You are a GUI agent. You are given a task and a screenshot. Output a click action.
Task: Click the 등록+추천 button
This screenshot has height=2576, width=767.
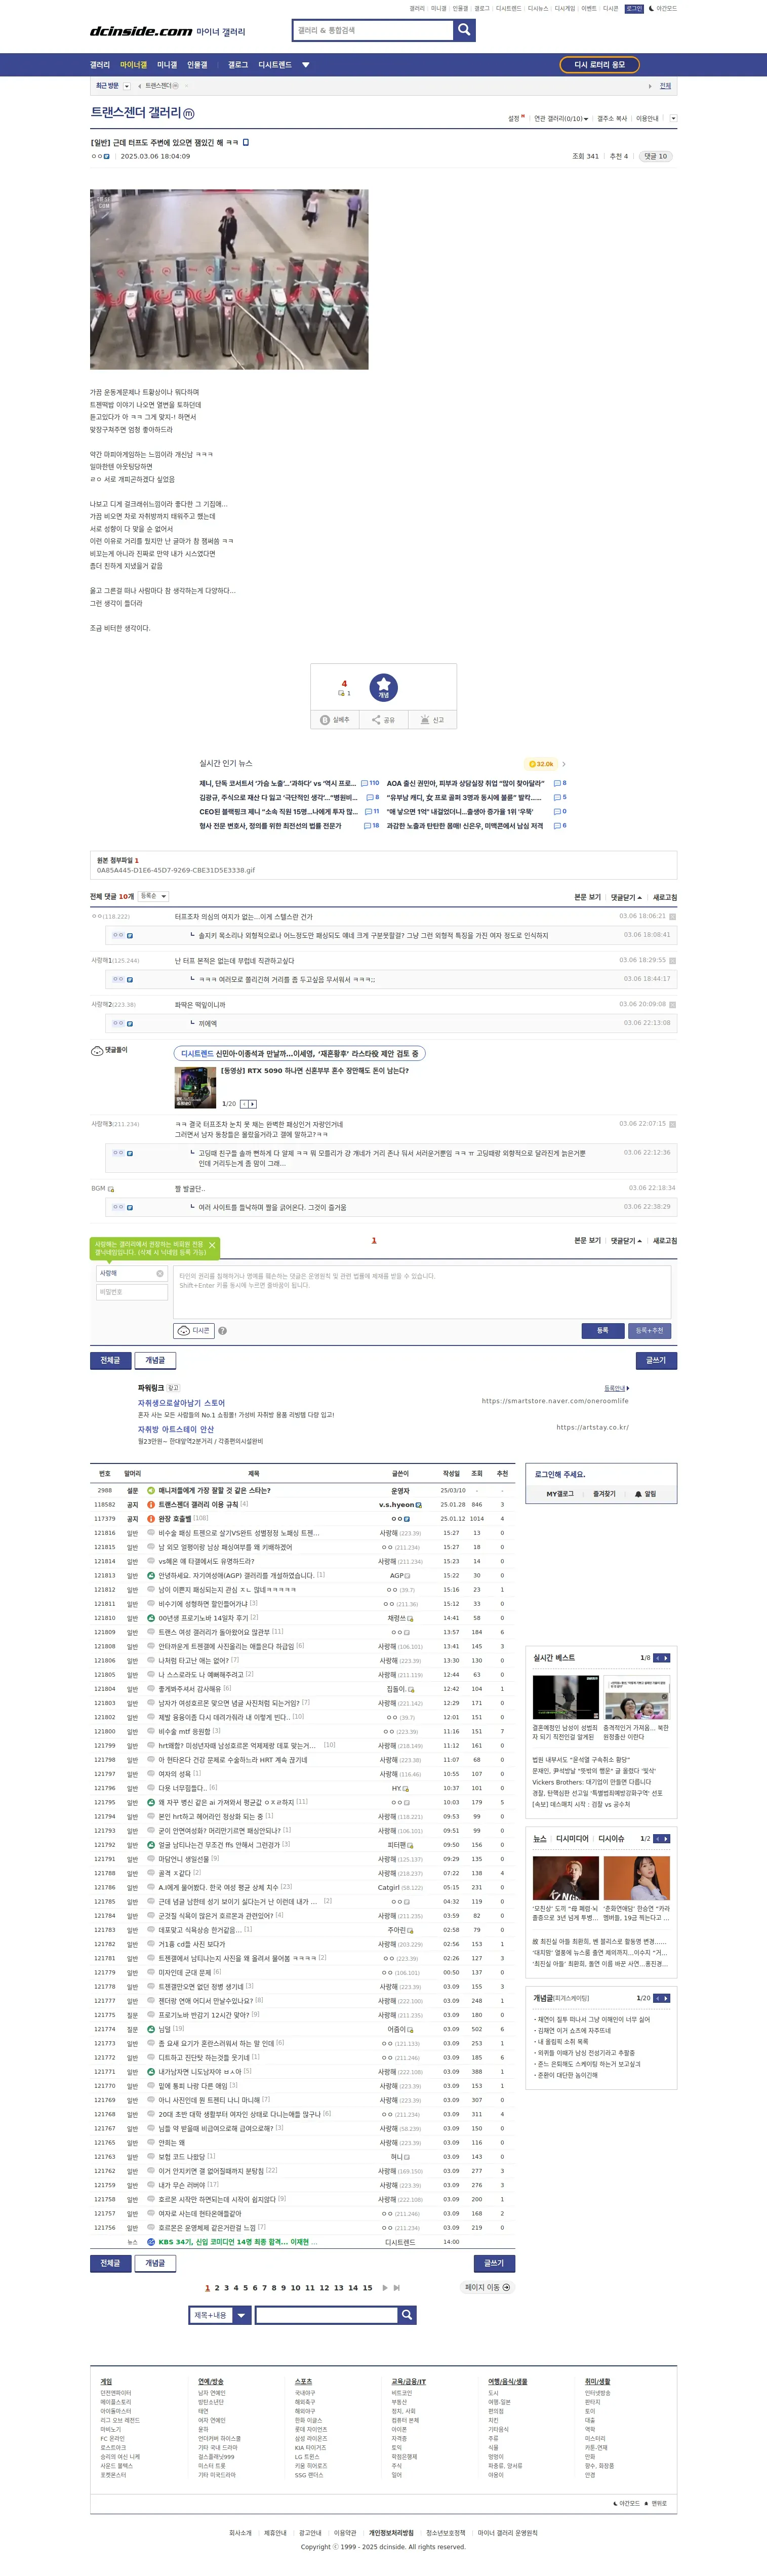(x=649, y=1330)
